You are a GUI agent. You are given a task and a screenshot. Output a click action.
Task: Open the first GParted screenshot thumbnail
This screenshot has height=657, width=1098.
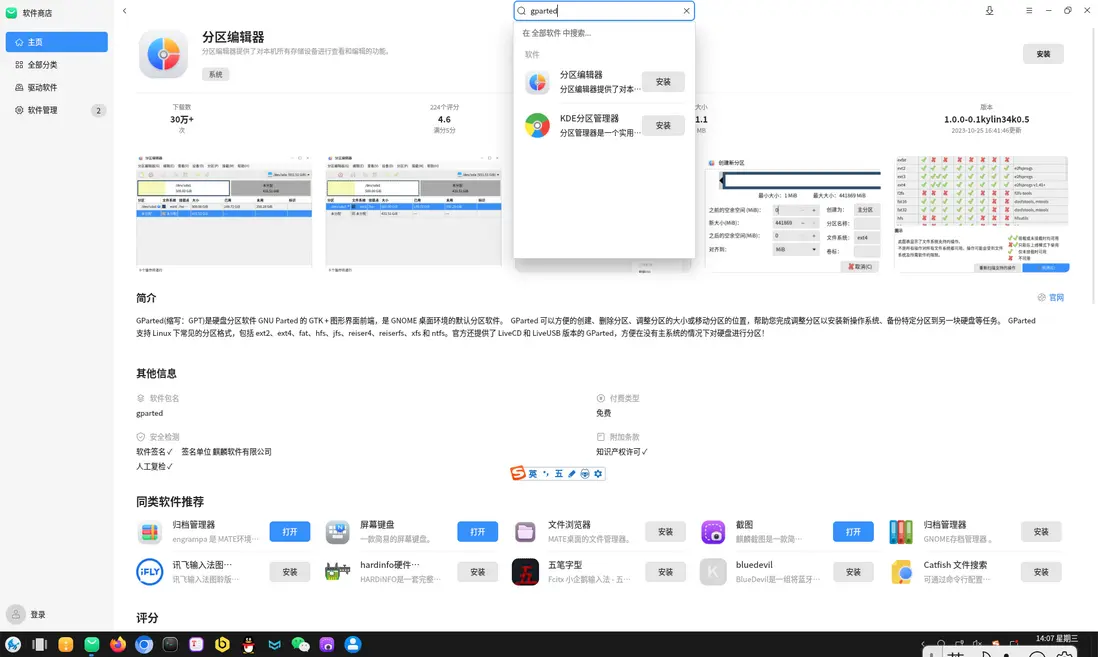click(224, 213)
